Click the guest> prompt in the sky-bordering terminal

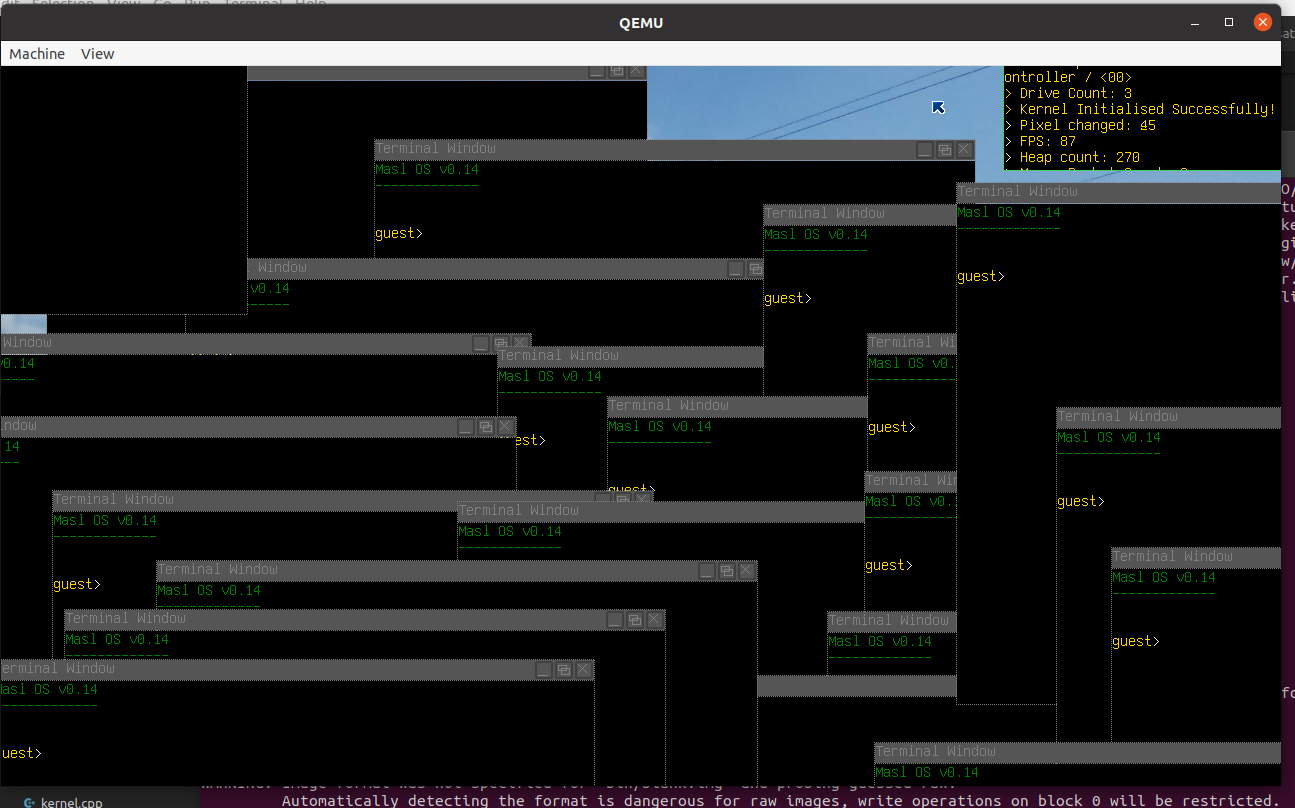[x=399, y=234]
